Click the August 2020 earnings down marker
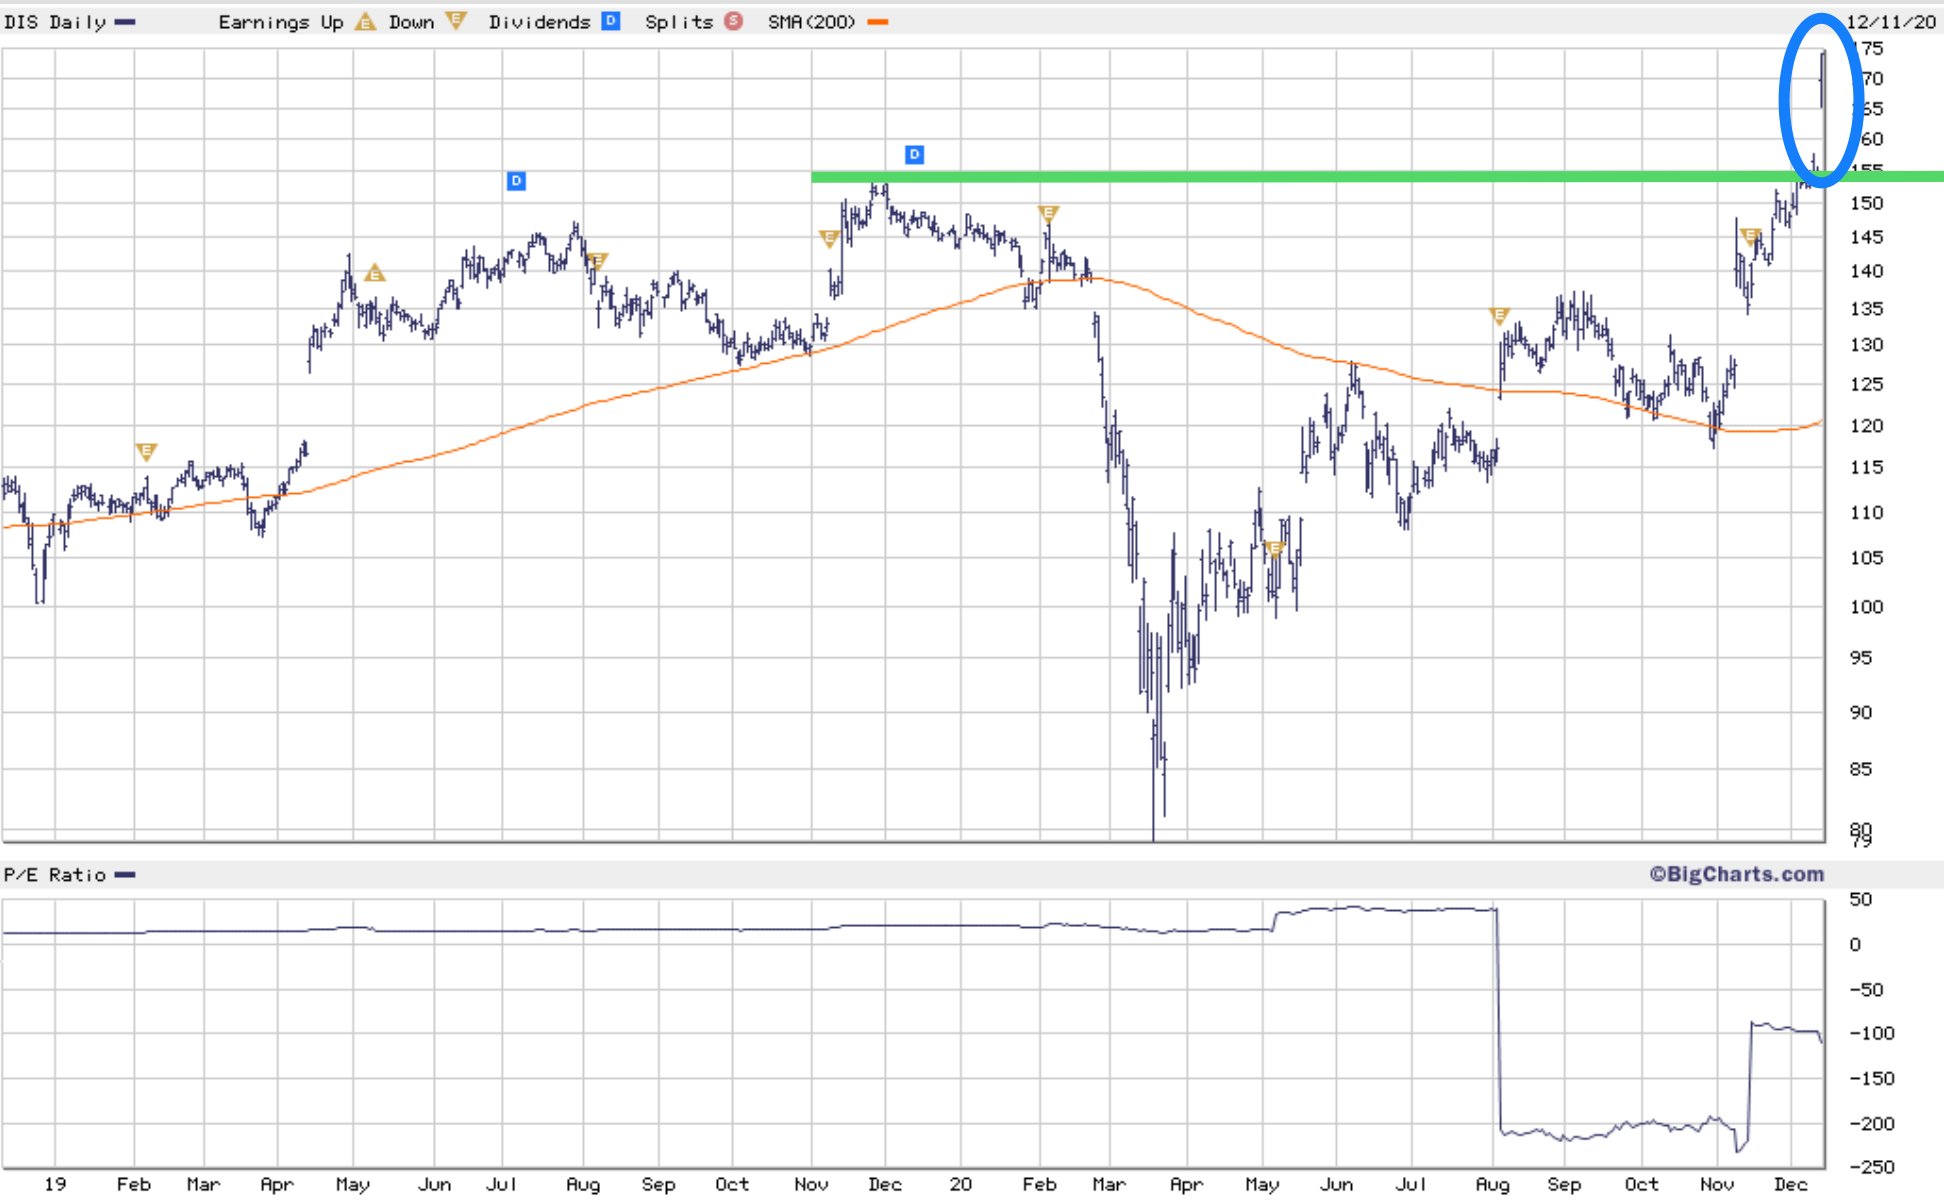 [x=1498, y=316]
